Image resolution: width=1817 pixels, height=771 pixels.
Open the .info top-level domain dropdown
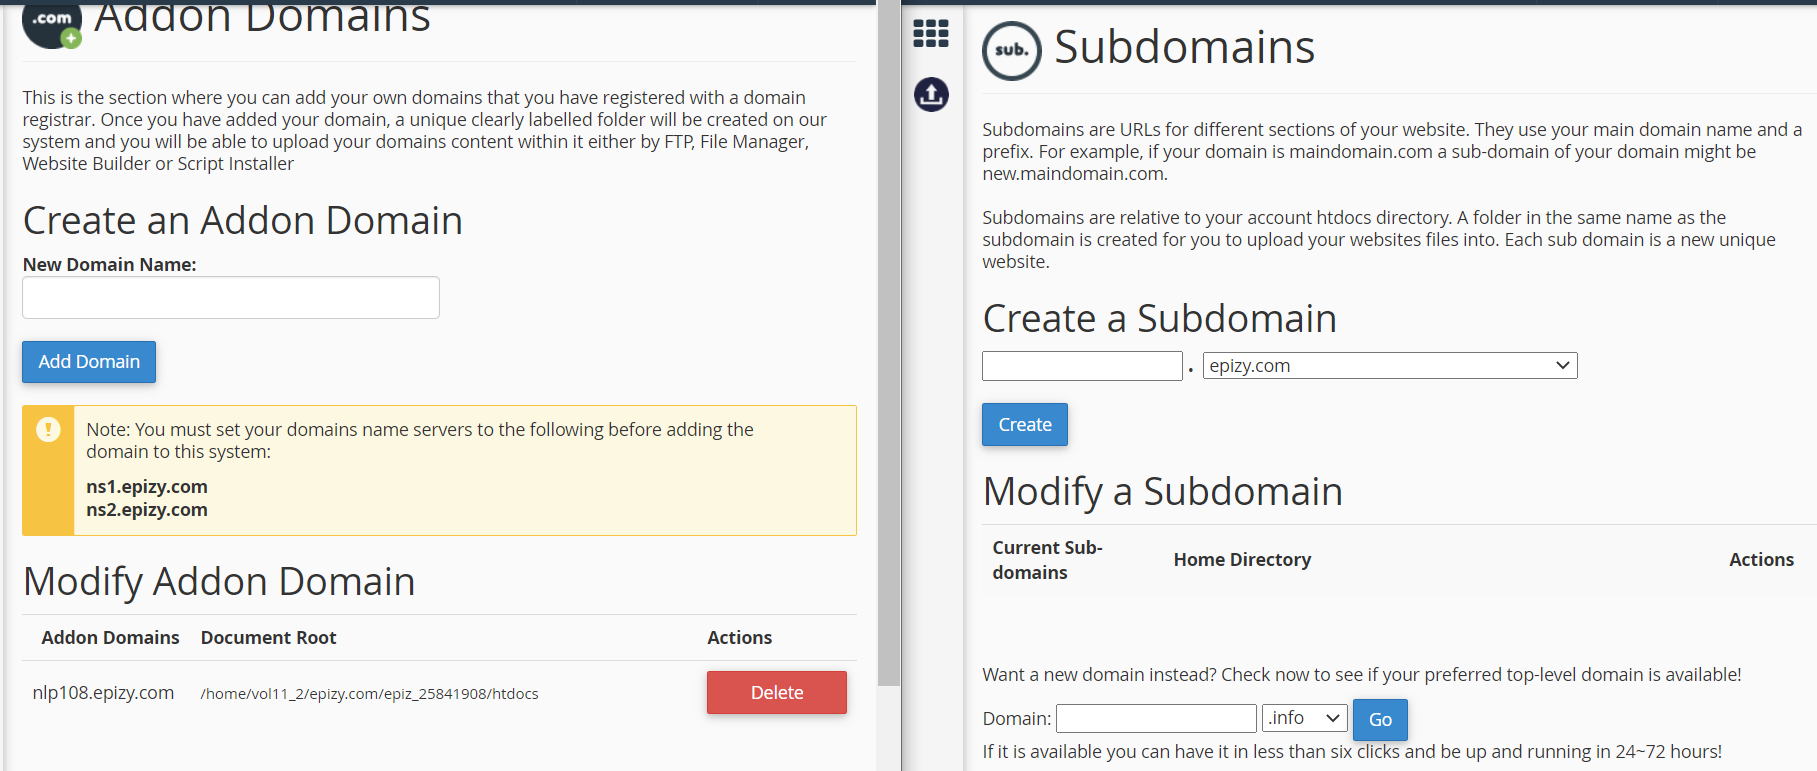pyautogui.click(x=1304, y=718)
